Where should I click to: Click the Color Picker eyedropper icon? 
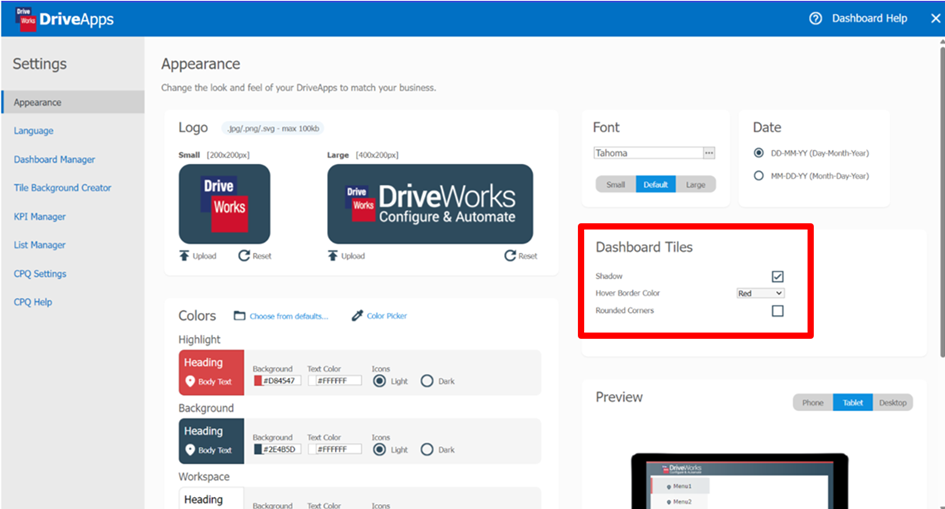pyautogui.click(x=357, y=316)
